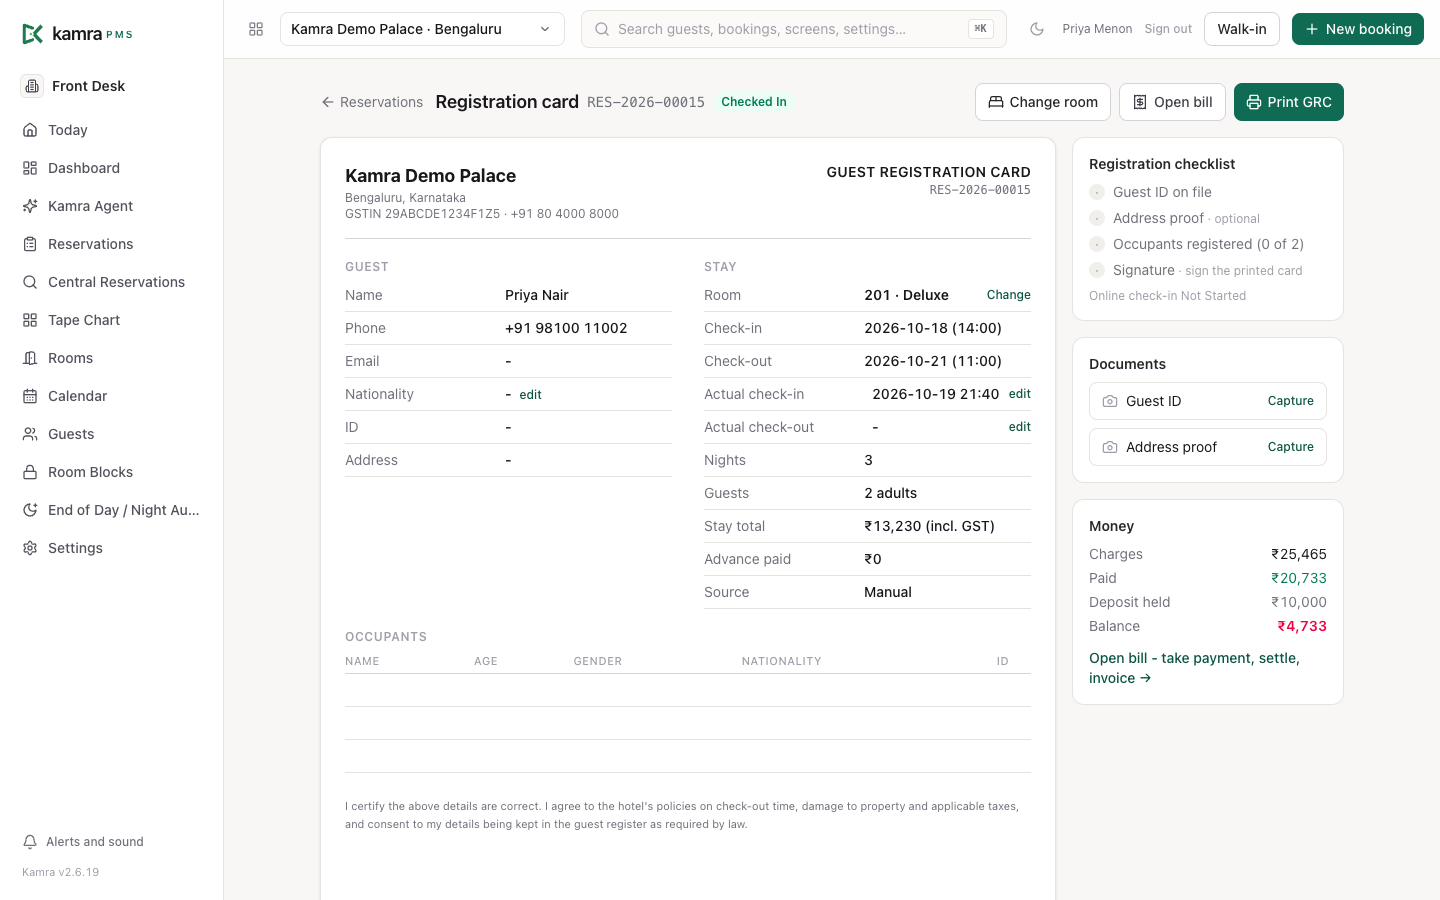
Task: Edit the Actual check-in time
Action: point(1020,394)
